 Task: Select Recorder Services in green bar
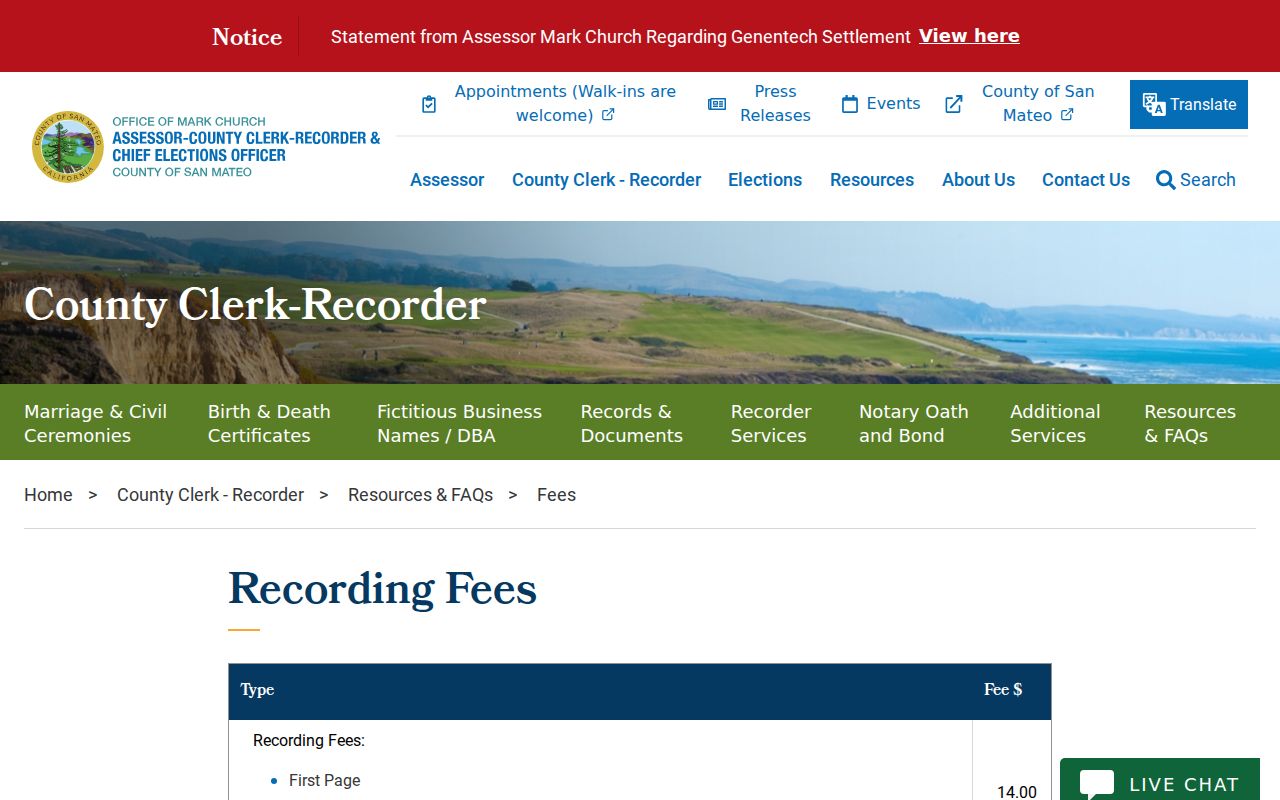click(x=771, y=423)
